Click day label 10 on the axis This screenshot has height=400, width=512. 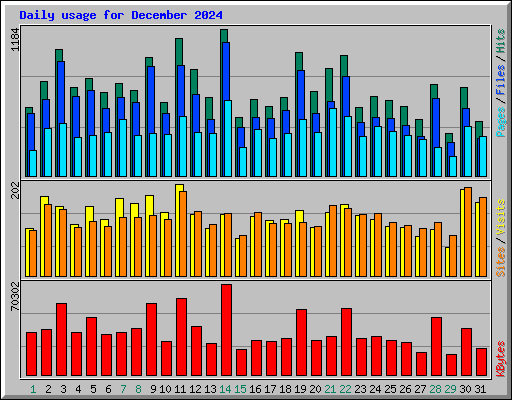click(165, 389)
